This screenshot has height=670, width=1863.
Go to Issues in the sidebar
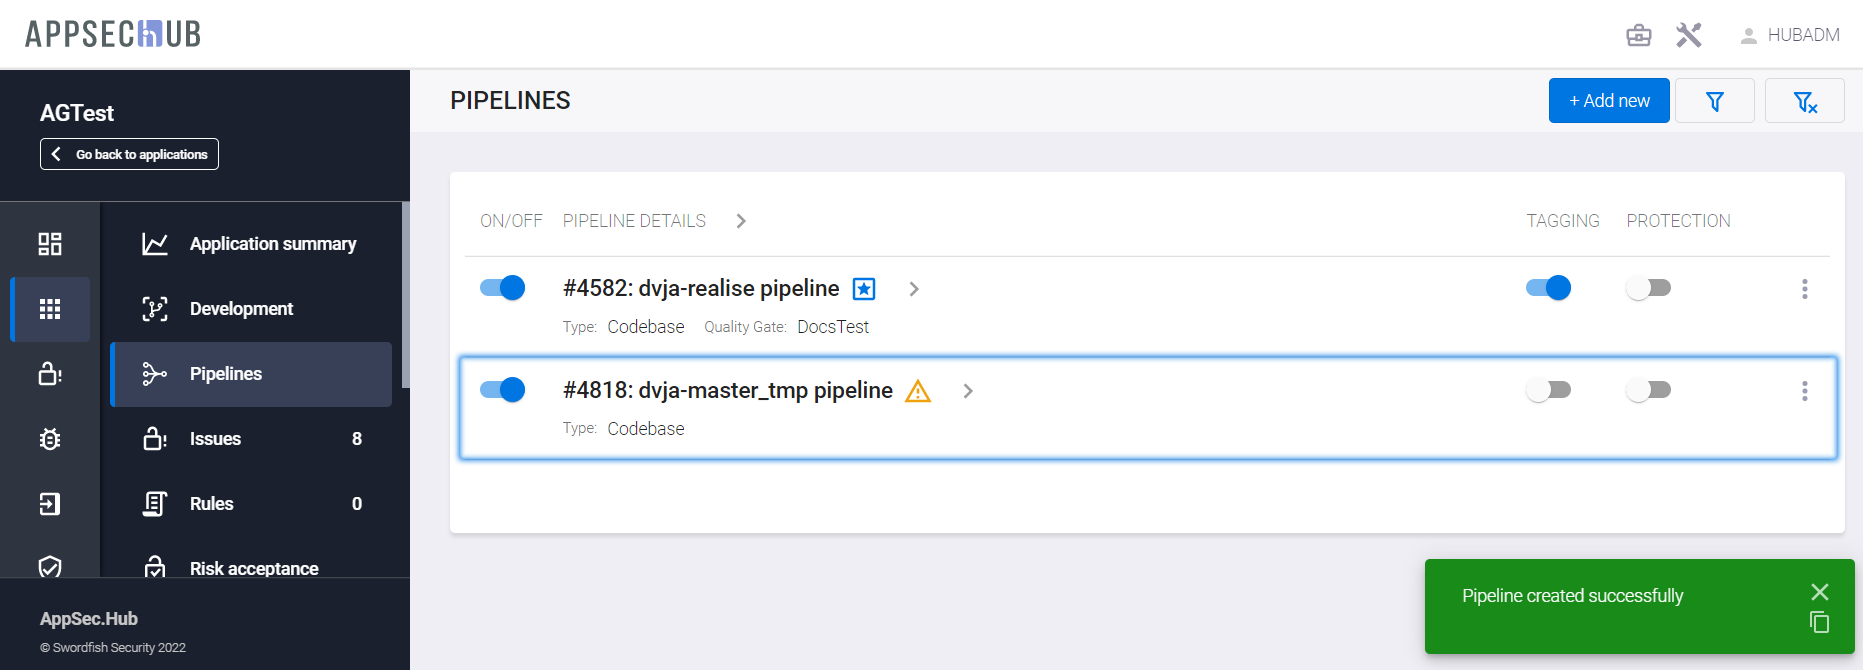pyautogui.click(x=215, y=439)
